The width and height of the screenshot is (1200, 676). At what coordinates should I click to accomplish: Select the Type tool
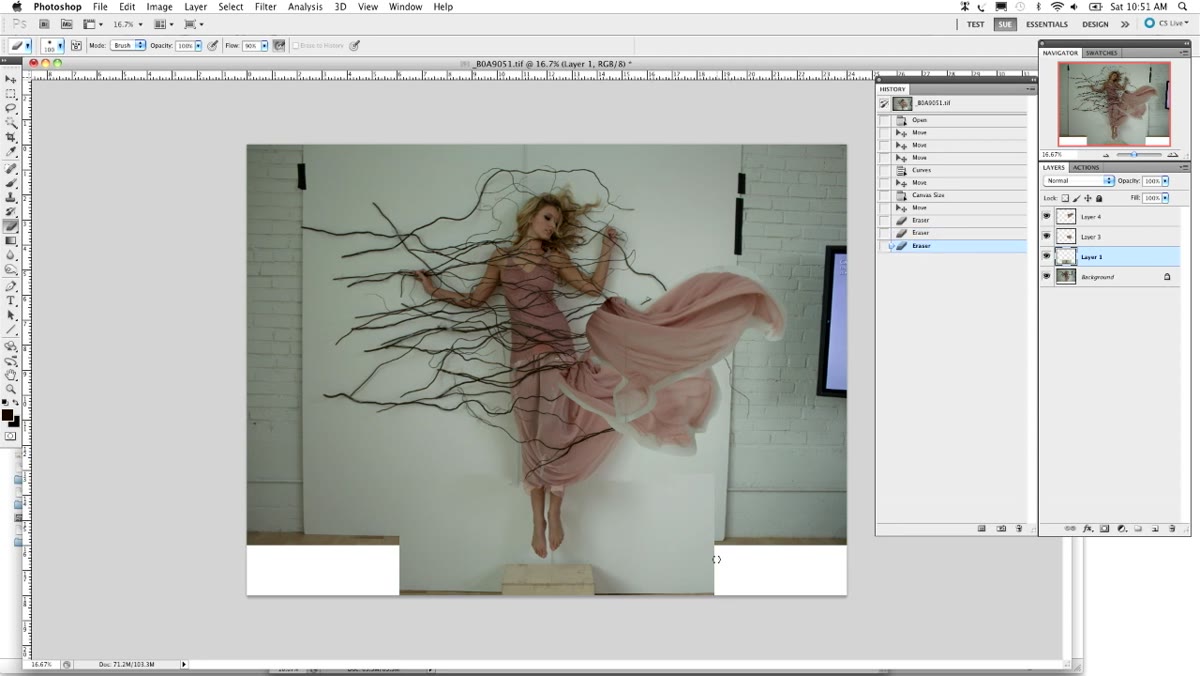point(11,300)
